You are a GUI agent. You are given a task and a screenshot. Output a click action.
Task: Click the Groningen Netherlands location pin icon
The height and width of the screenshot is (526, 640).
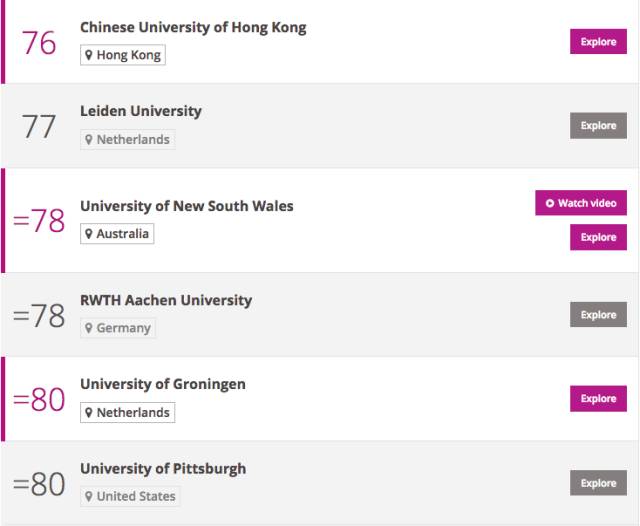pos(89,413)
